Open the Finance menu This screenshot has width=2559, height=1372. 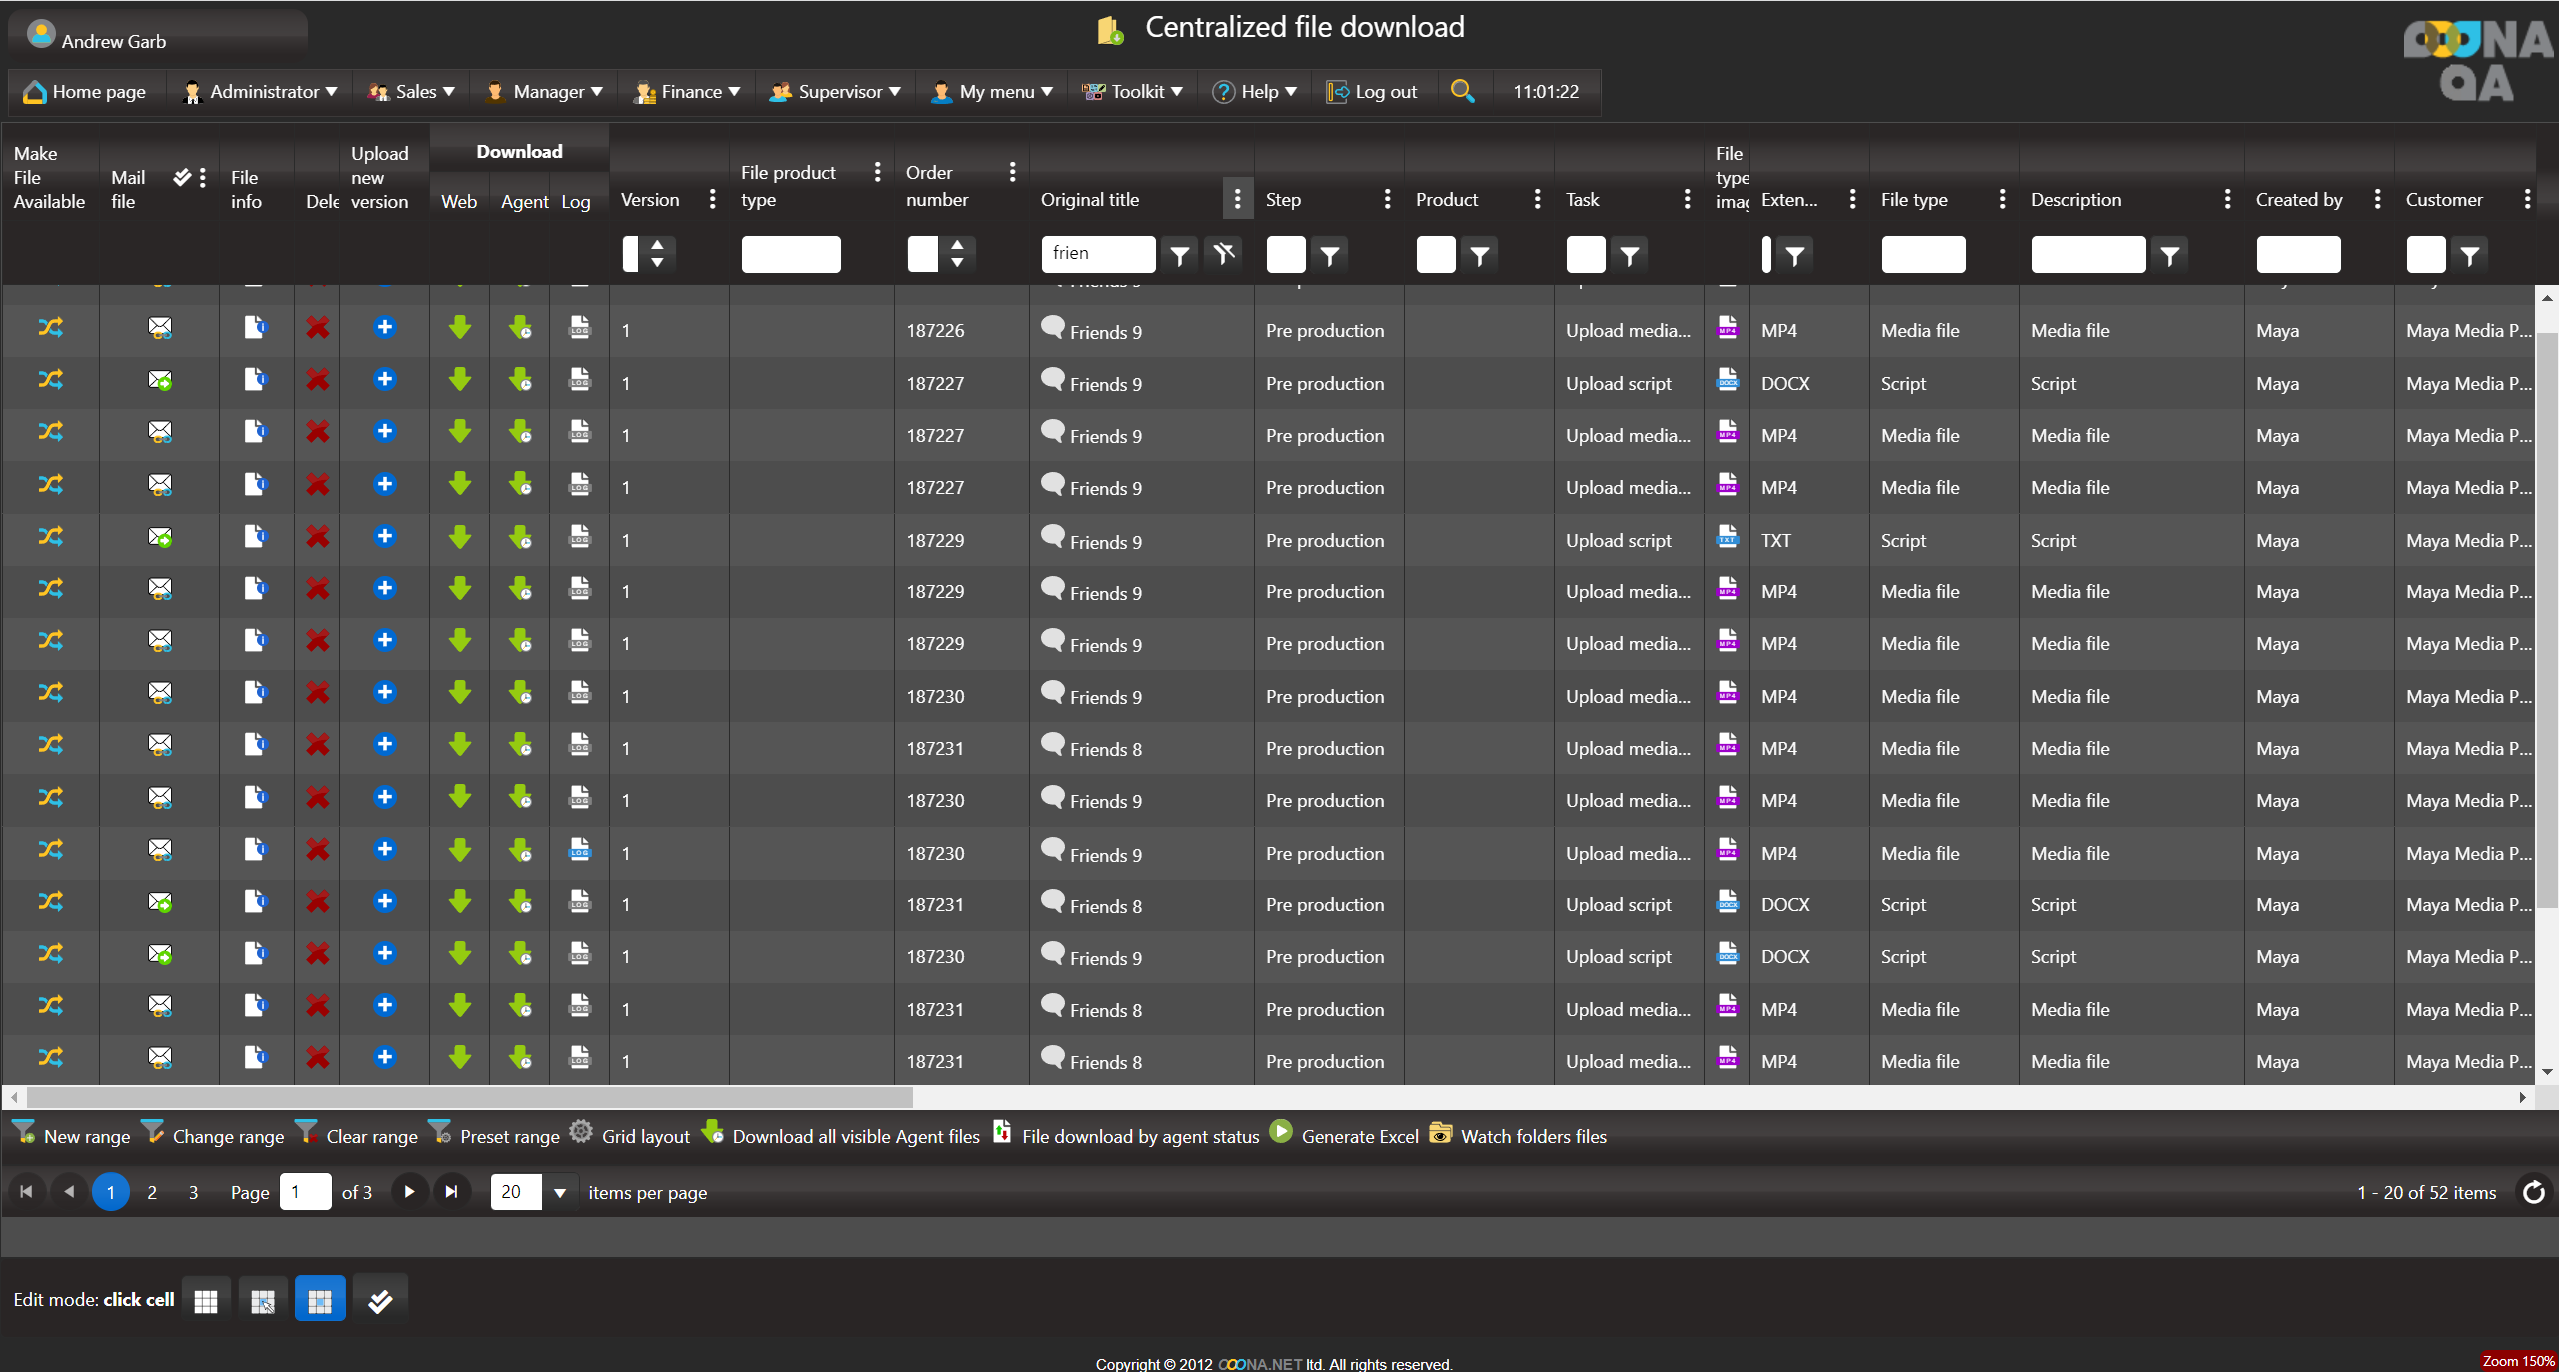click(689, 92)
